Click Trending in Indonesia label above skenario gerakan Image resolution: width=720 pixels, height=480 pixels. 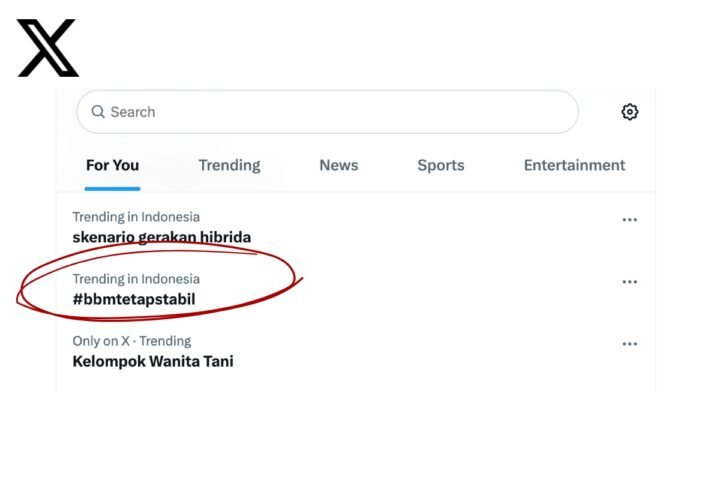coord(136,217)
